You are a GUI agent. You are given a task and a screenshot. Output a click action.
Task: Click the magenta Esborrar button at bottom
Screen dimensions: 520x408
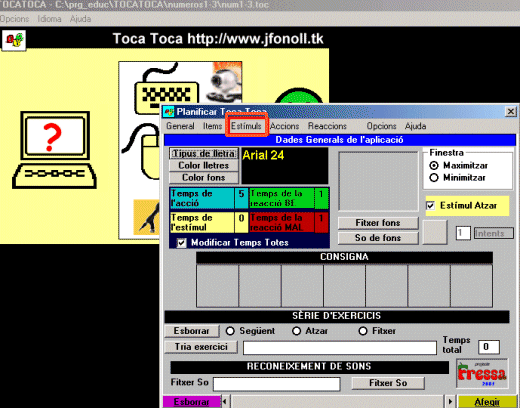[192, 402]
